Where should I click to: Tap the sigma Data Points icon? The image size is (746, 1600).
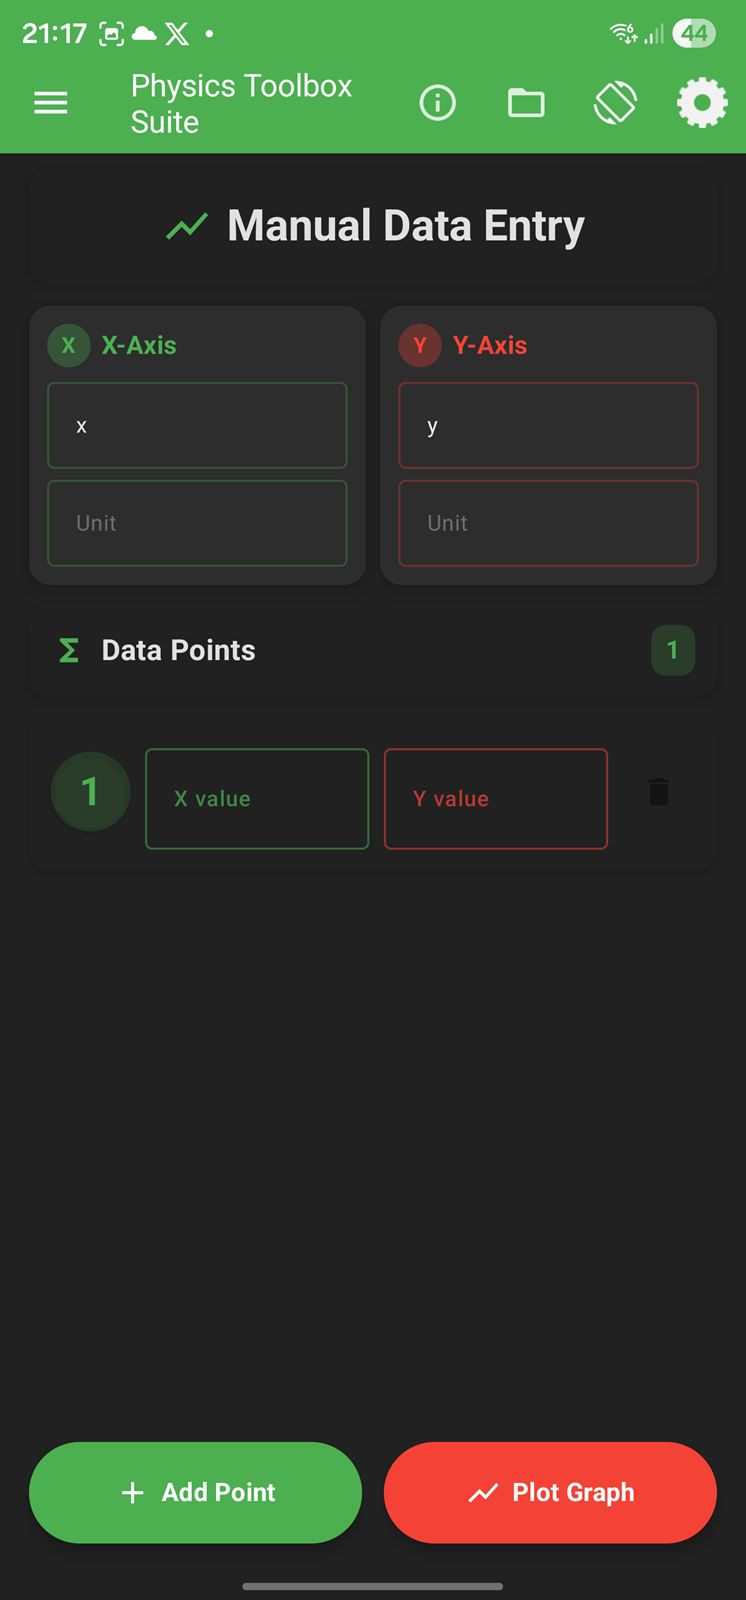coord(69,651)
